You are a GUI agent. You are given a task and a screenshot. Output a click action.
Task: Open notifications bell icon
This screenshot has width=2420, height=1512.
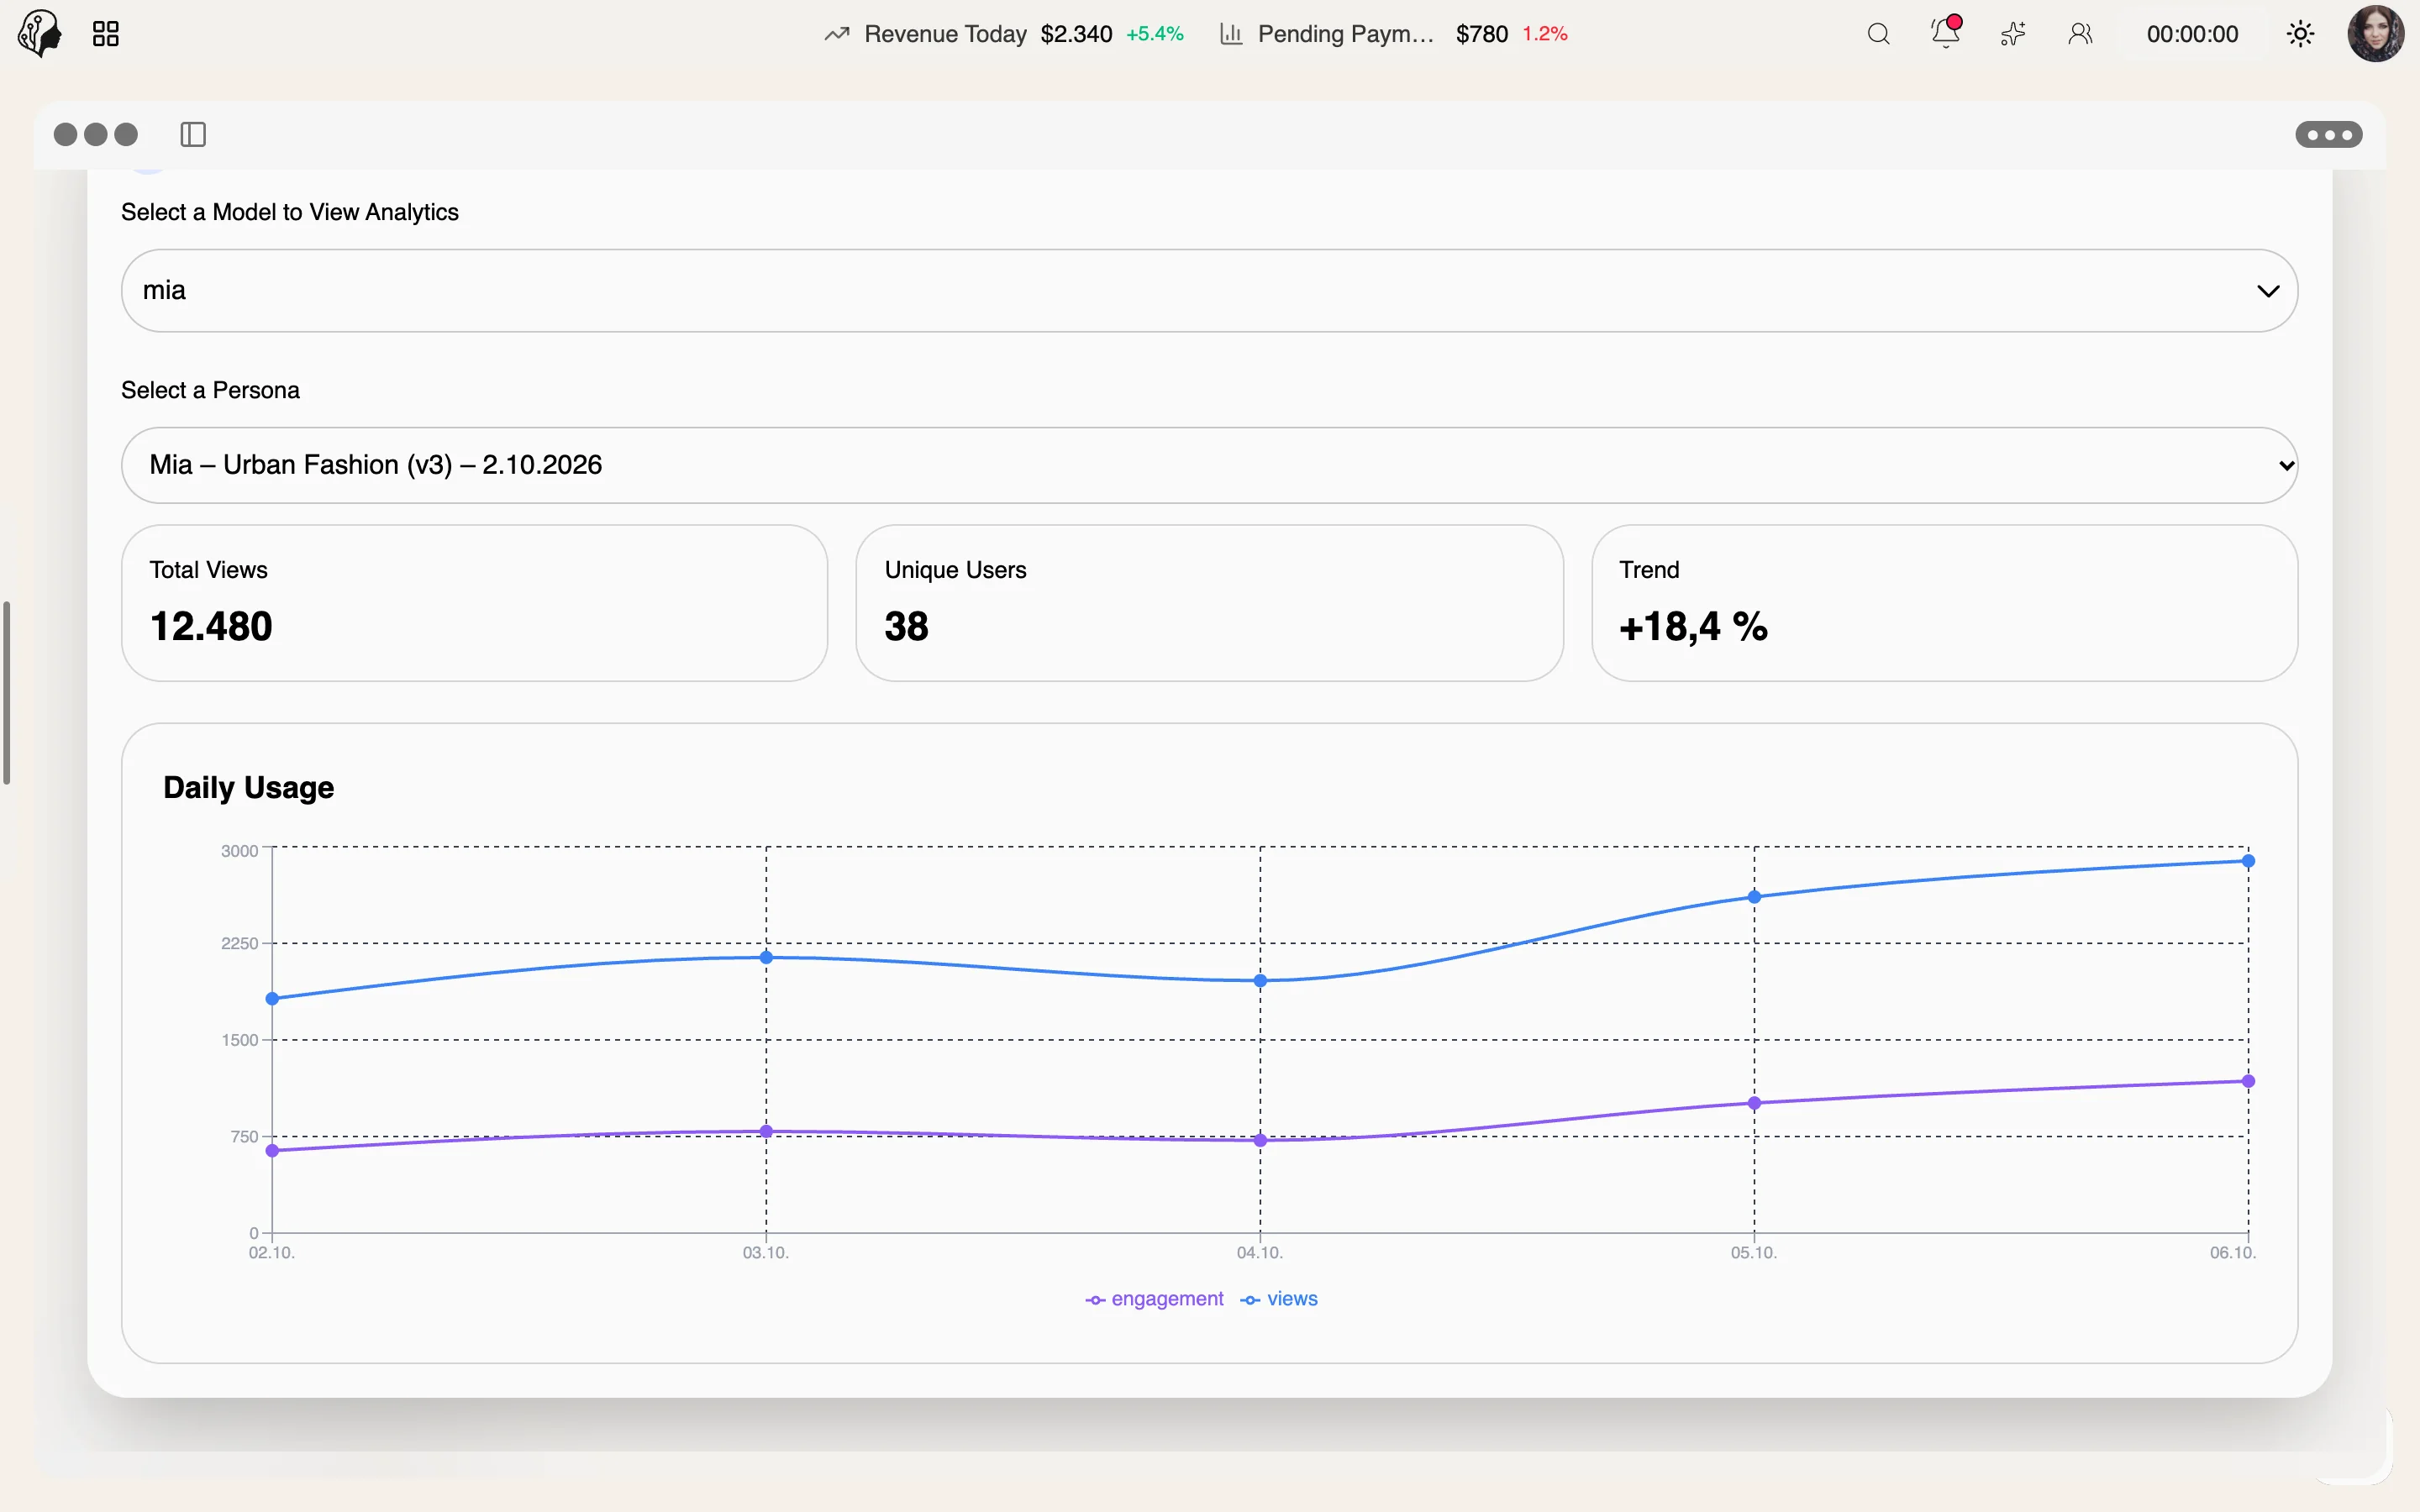[x=1945, y=33]
